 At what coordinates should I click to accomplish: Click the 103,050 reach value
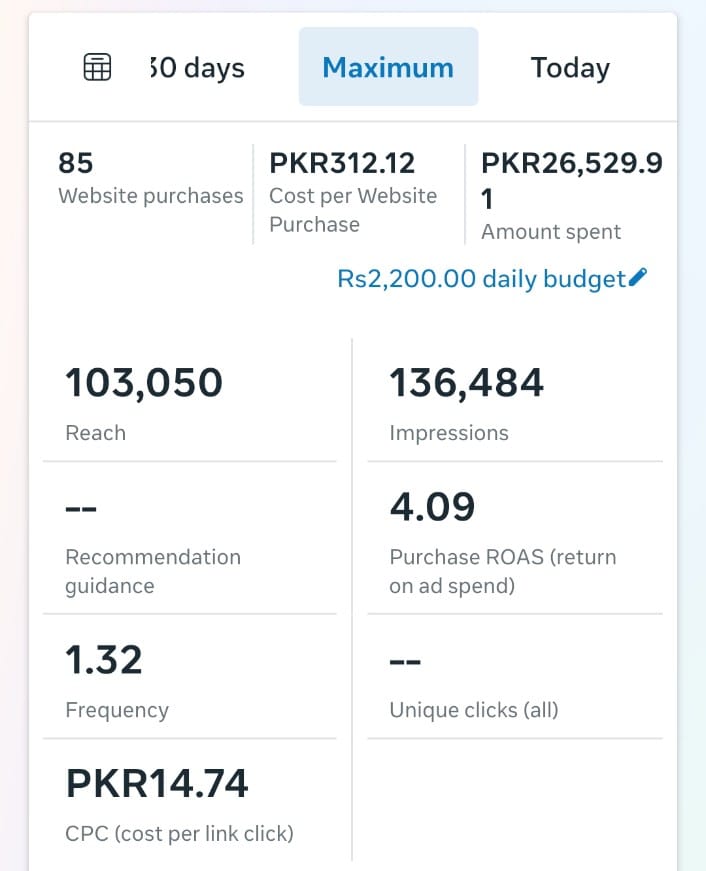tap(144, 383)
